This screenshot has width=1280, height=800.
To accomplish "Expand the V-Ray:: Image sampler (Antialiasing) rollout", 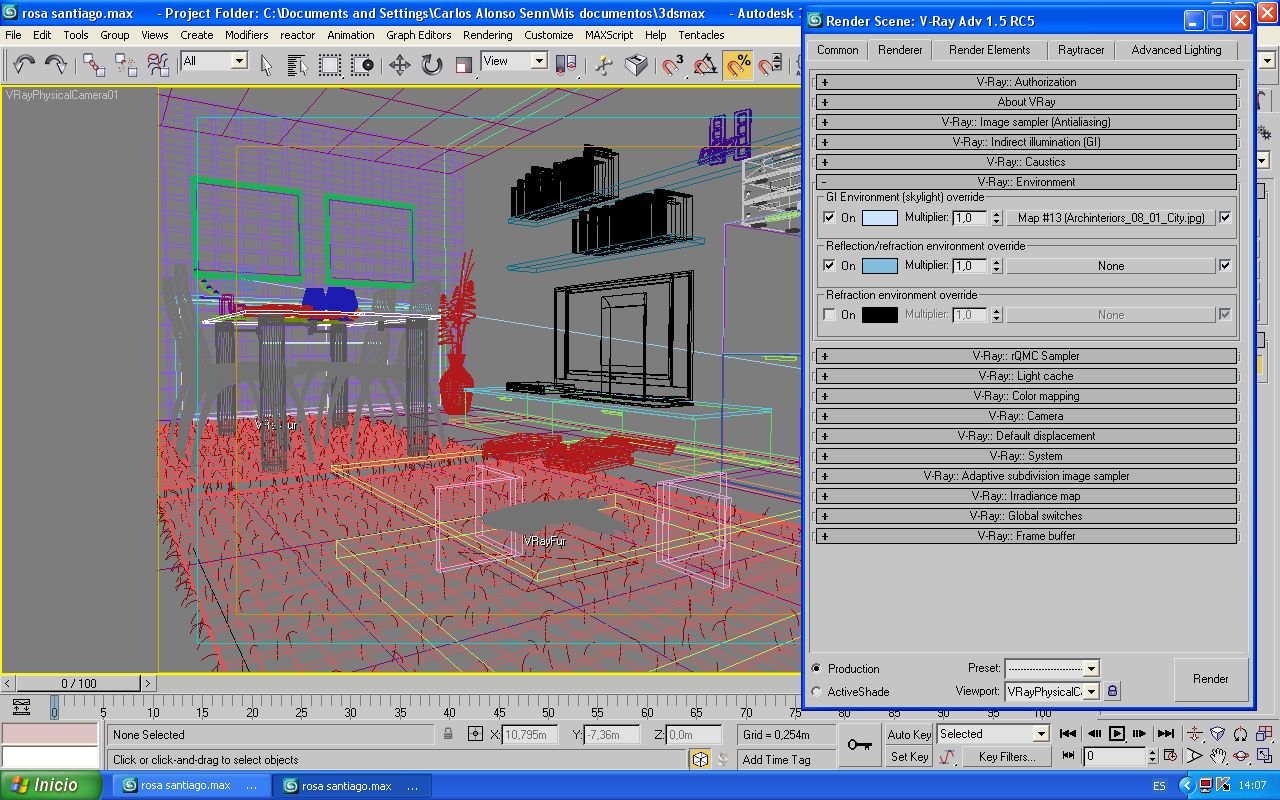I will point(1026,122).
